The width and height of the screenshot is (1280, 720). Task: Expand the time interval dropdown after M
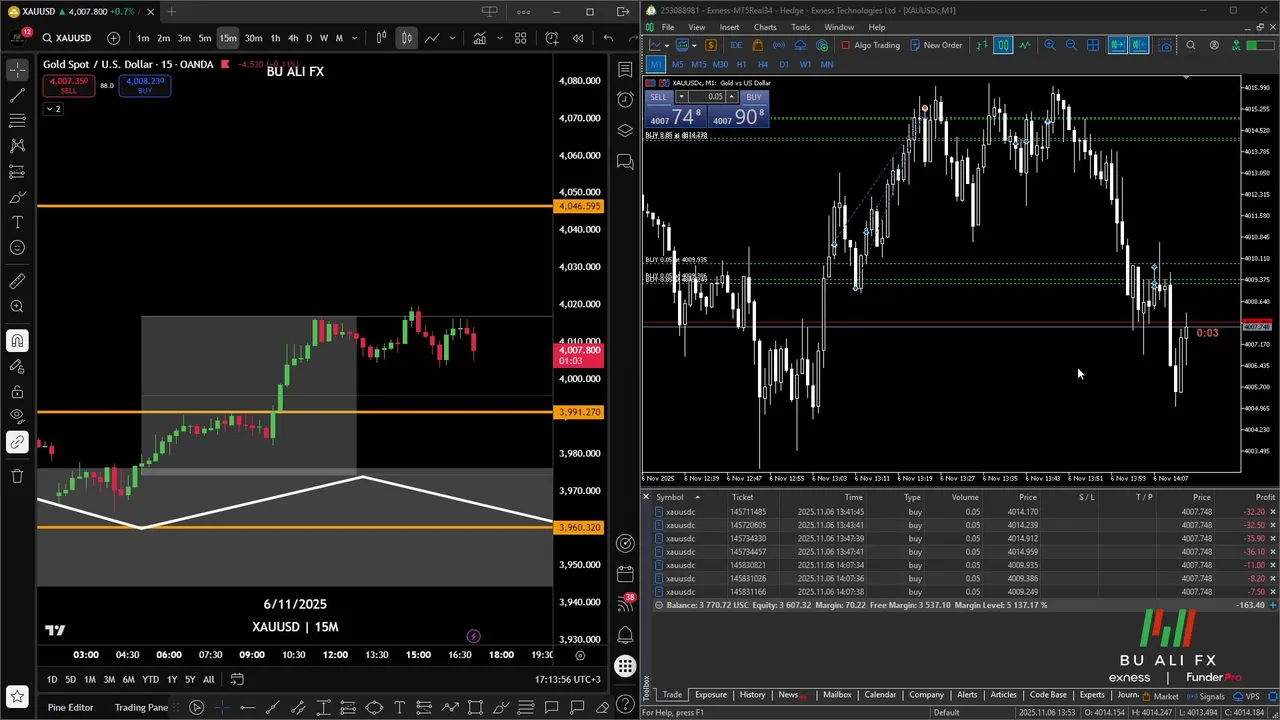coord(354,38)
